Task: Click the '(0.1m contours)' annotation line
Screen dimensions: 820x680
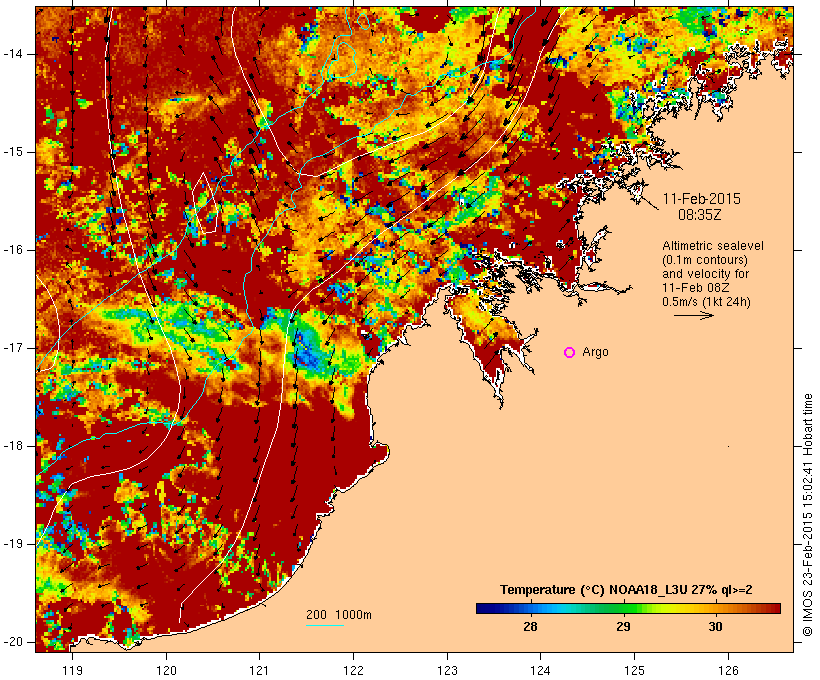Action: 704,260
